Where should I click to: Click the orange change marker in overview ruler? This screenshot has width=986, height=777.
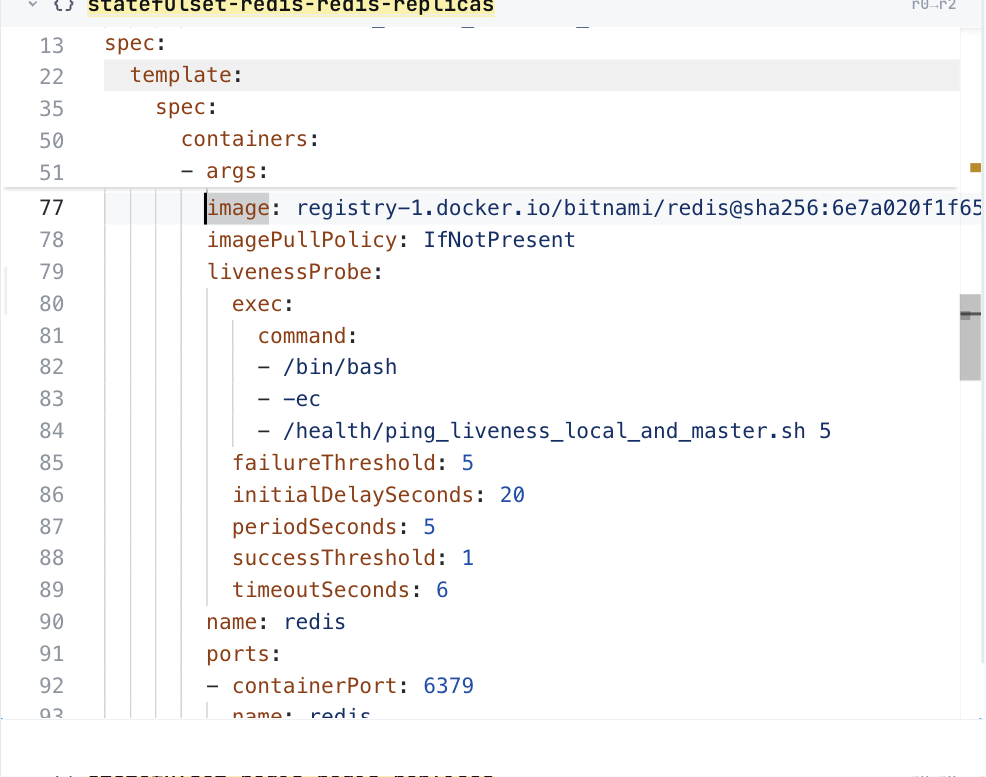coord(975,167)
